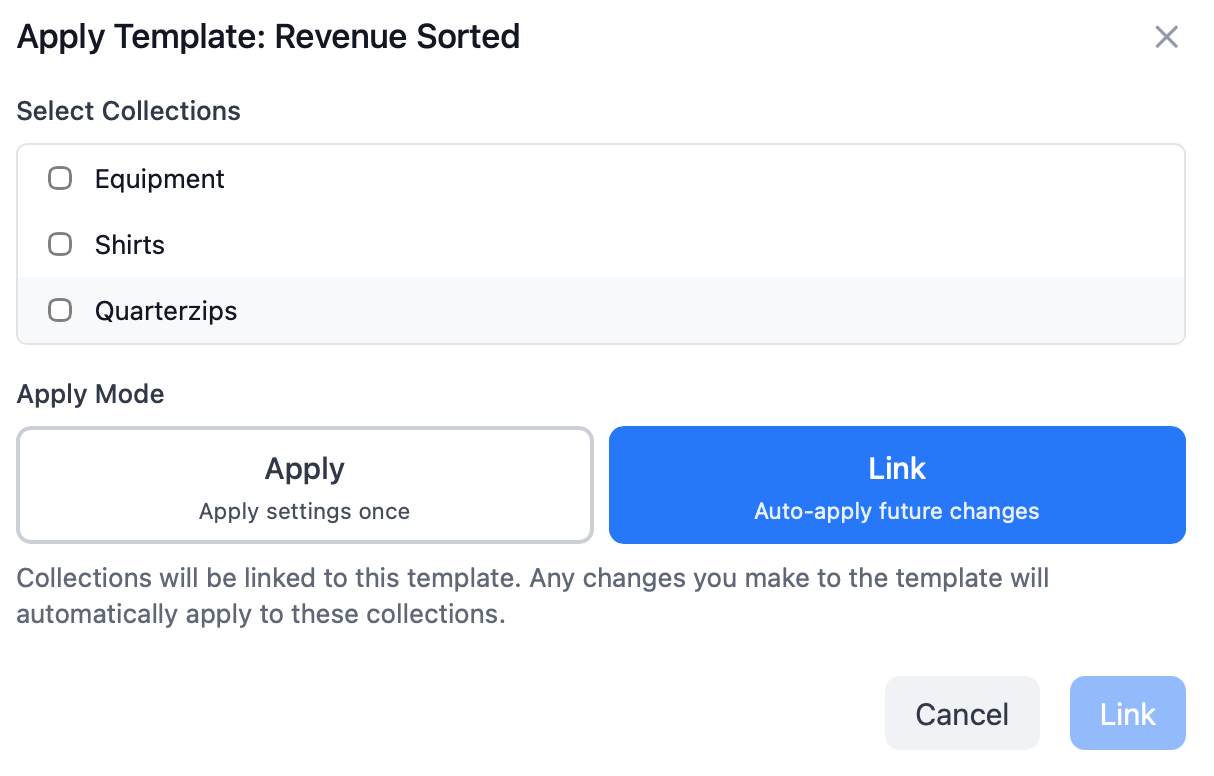The width and height of the screenshot is (1214, 776).
Task: Click the Apply Mode section heading
Action: coord(90,394)
